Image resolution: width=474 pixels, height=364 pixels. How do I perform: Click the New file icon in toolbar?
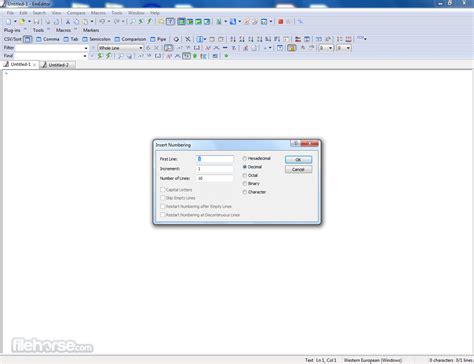pos(9,21)
